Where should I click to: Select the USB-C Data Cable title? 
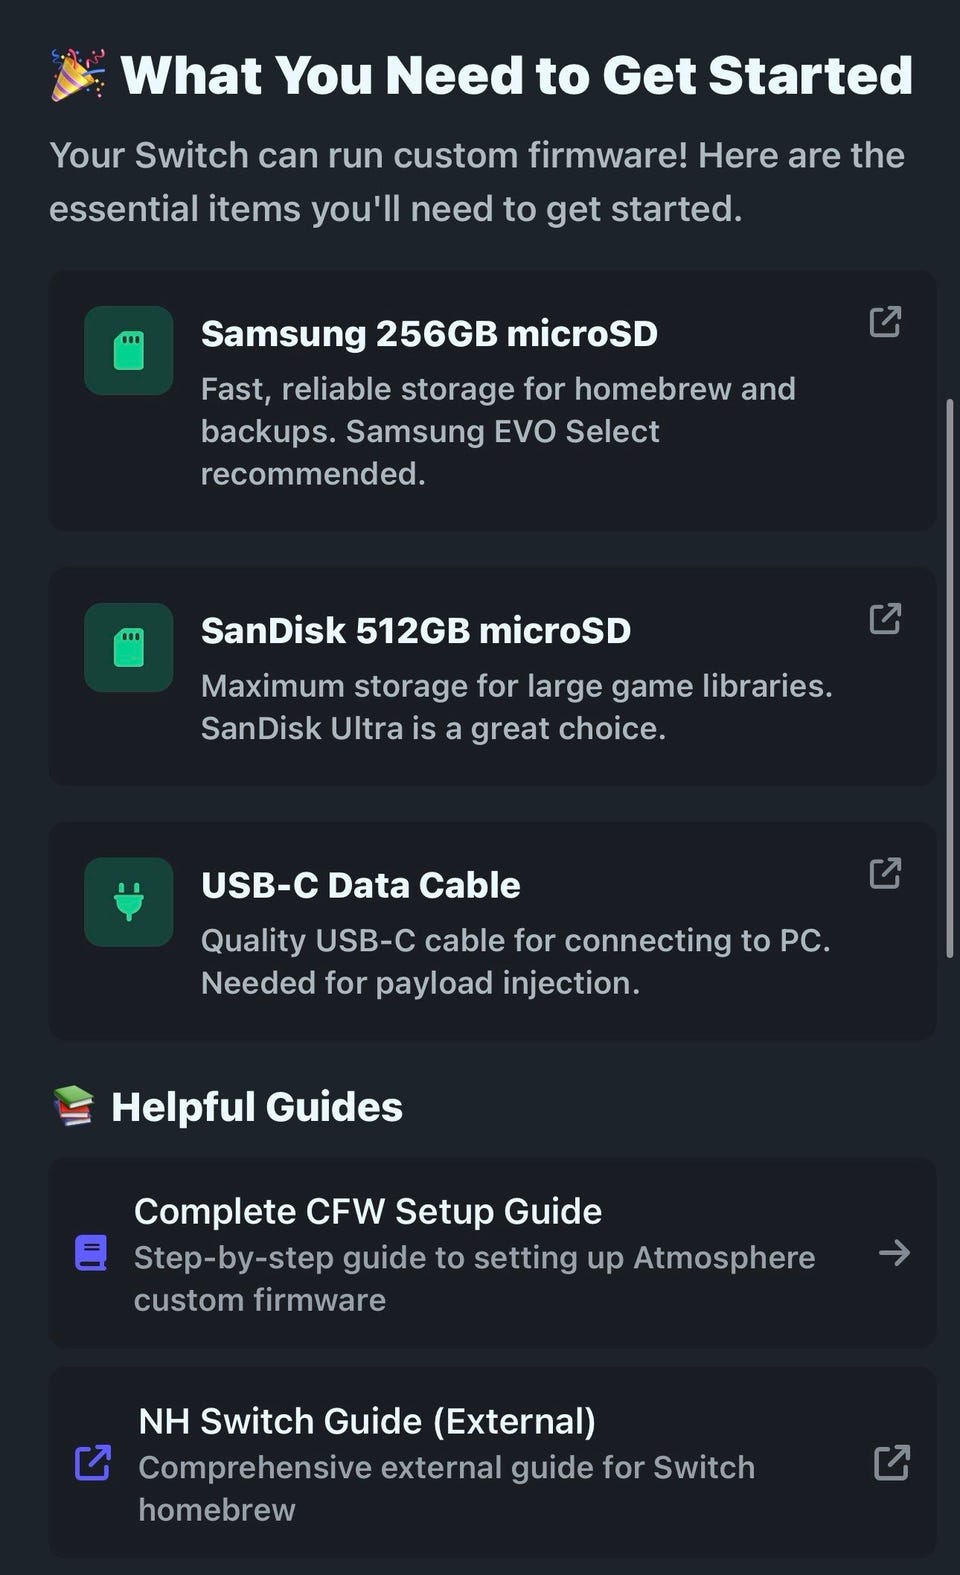(x=360, y=885)
